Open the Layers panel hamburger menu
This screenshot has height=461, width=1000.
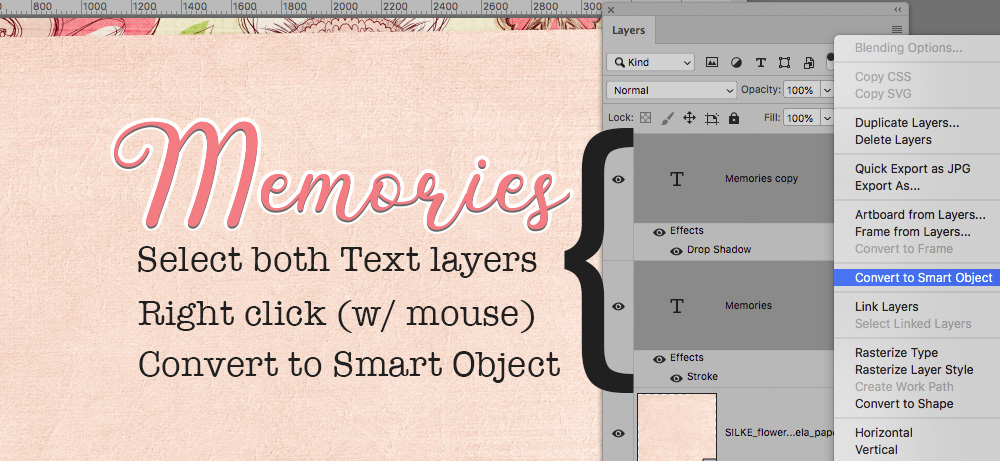tap(897, 29)
